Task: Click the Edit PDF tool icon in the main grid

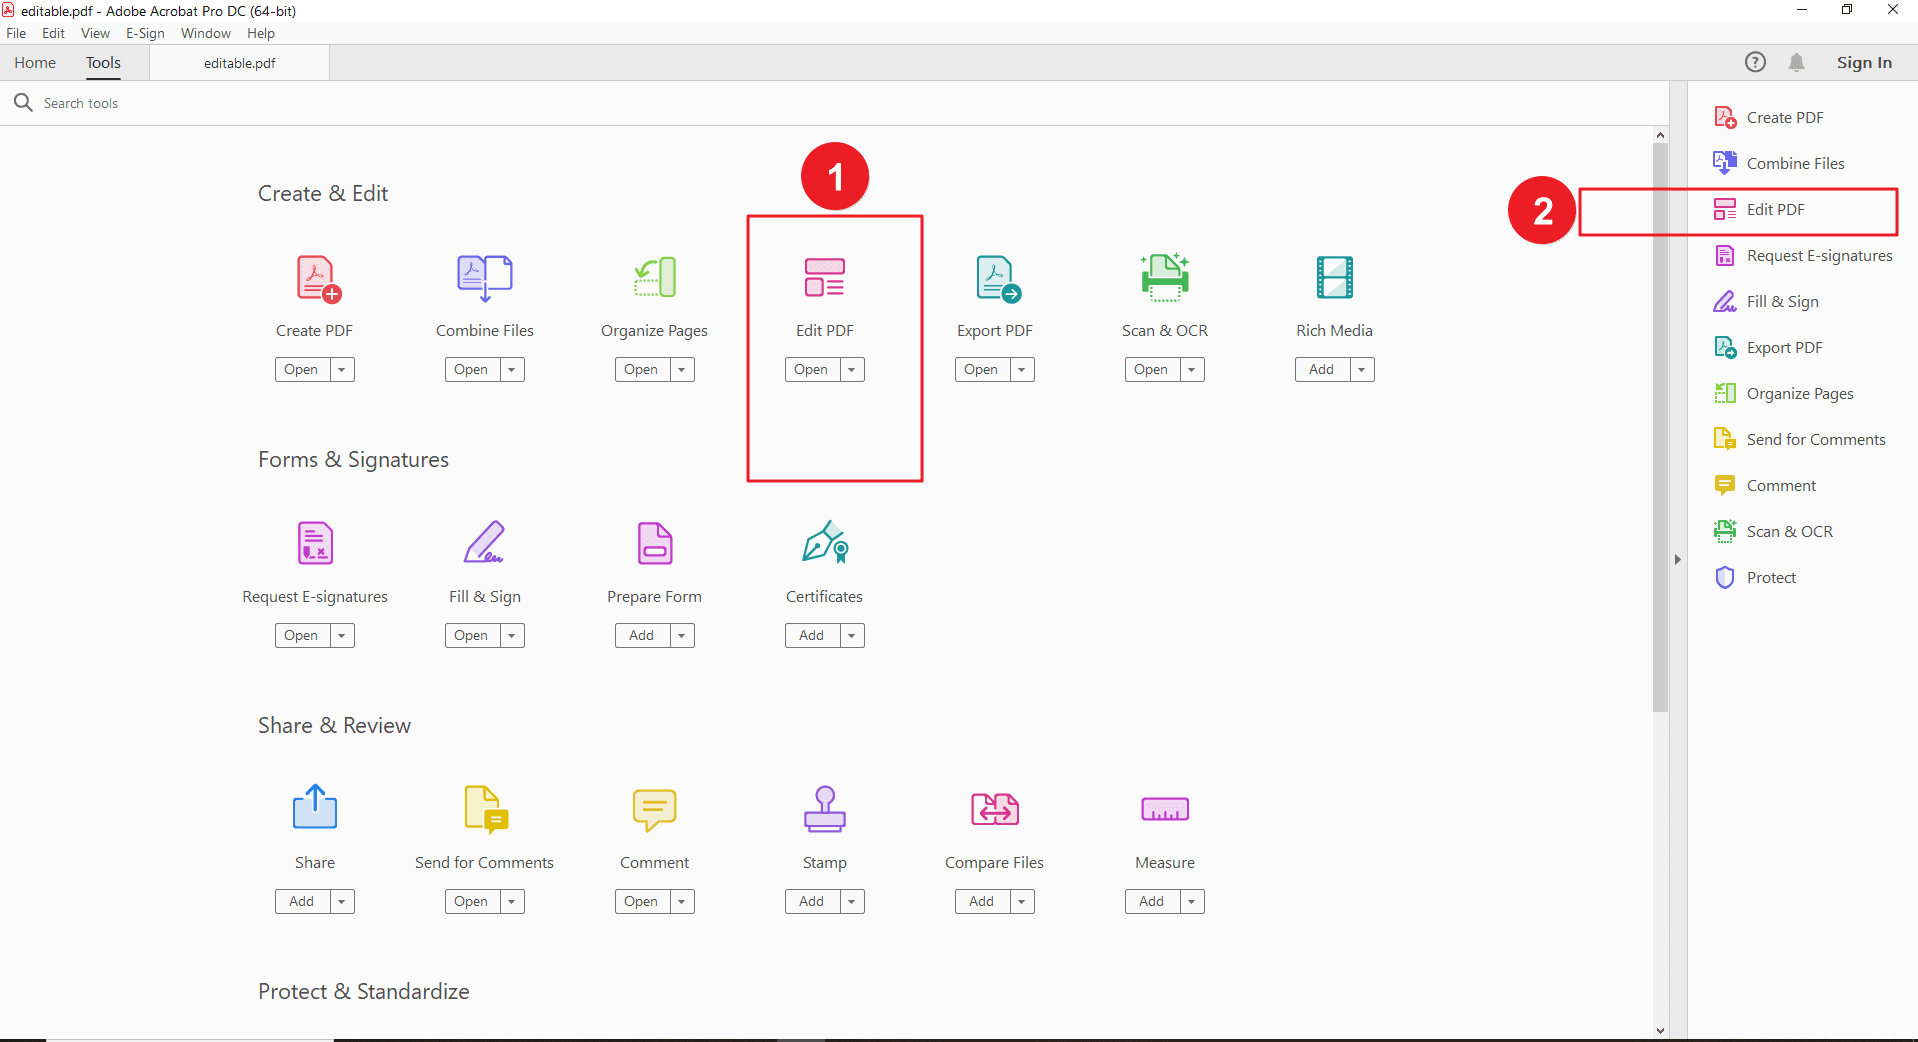Action: 825,277
